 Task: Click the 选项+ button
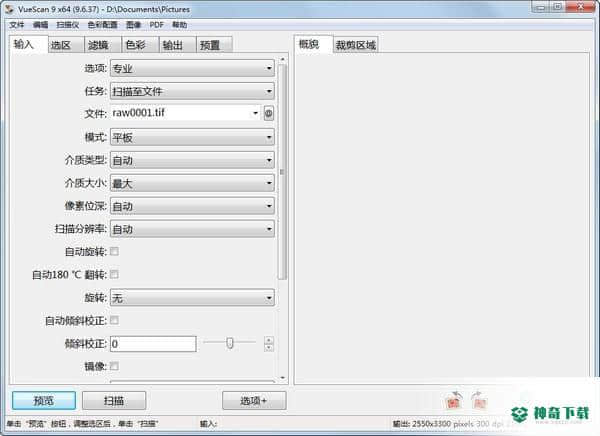[x=254, y=400]
